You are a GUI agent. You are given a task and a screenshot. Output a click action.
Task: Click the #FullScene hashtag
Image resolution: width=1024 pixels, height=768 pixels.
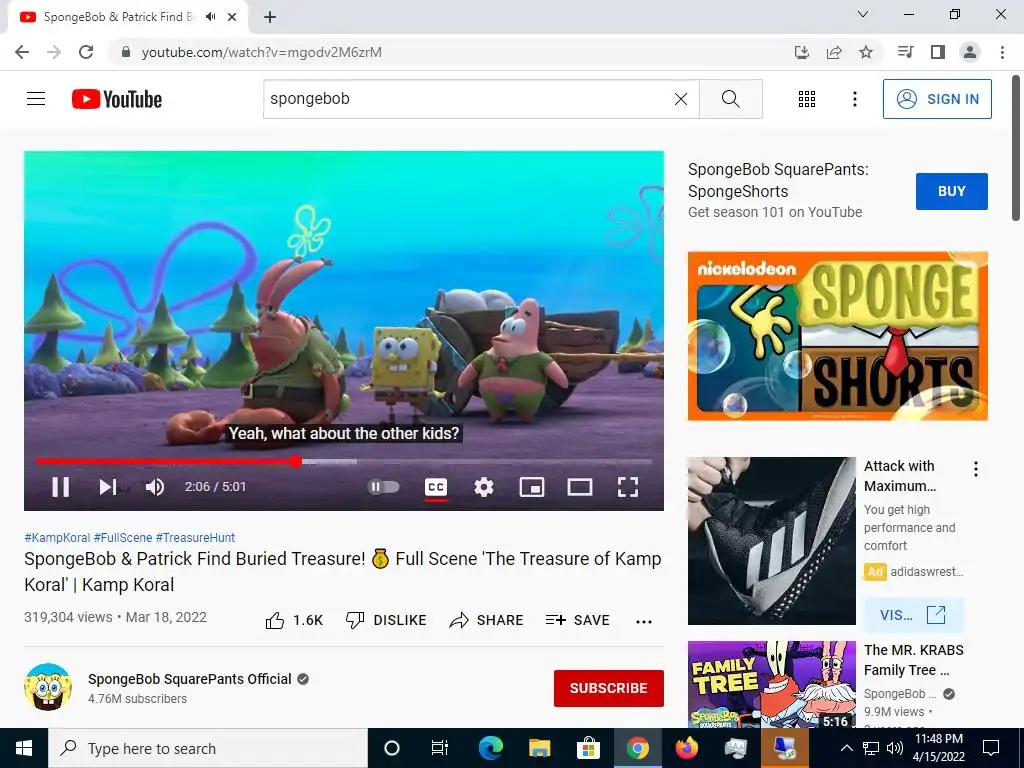pyautogui.click(x=123, y=537)
